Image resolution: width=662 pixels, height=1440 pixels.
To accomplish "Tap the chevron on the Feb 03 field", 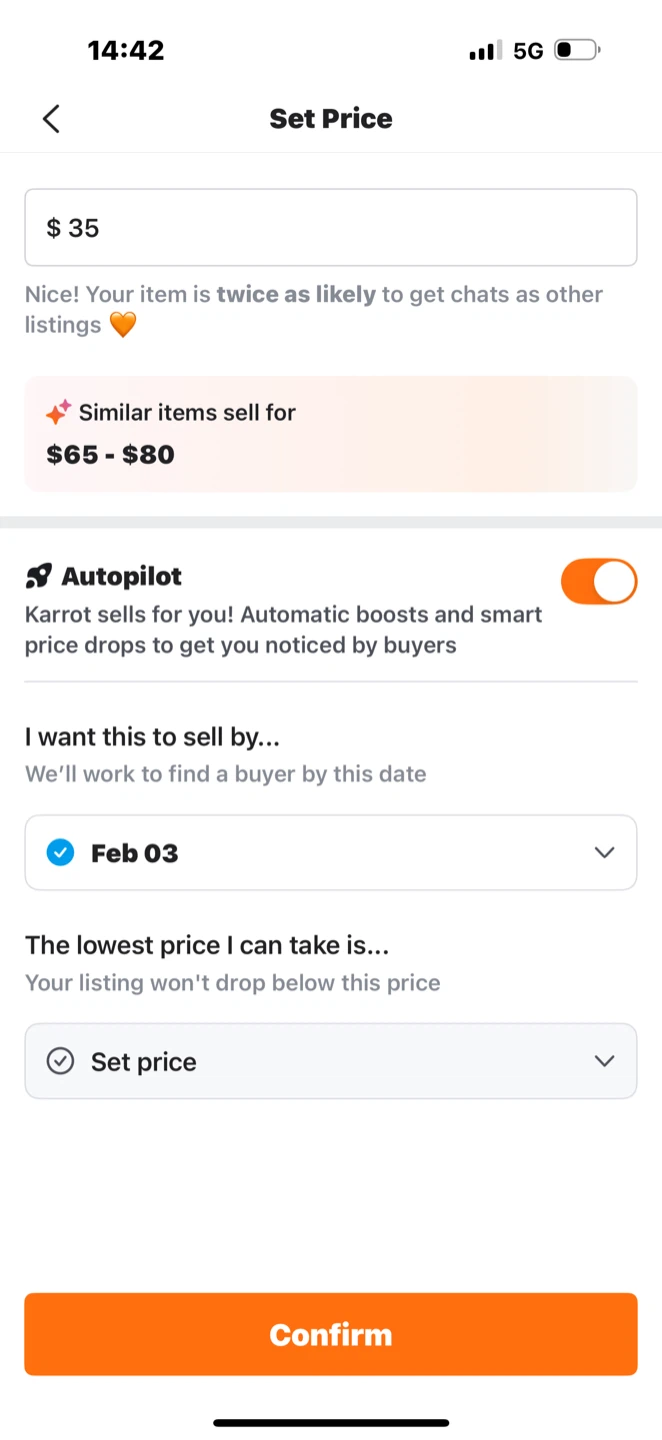I will pos(604,853).
